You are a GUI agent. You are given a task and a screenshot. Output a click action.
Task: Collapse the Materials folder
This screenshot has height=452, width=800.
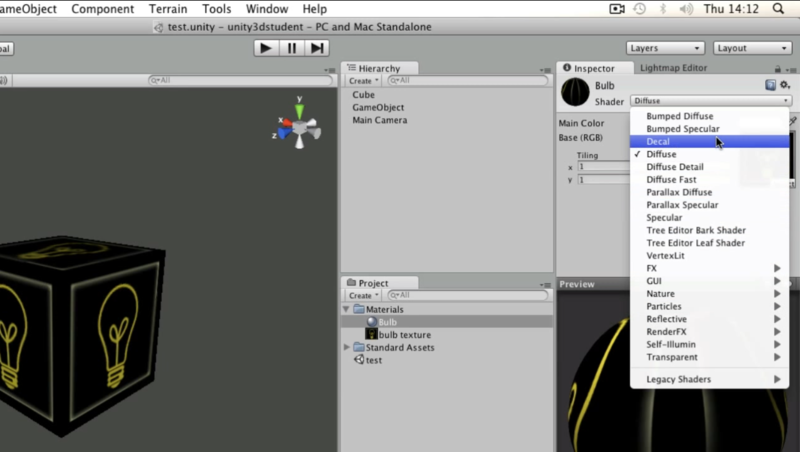pyautogui.click(x=346, y=309)
